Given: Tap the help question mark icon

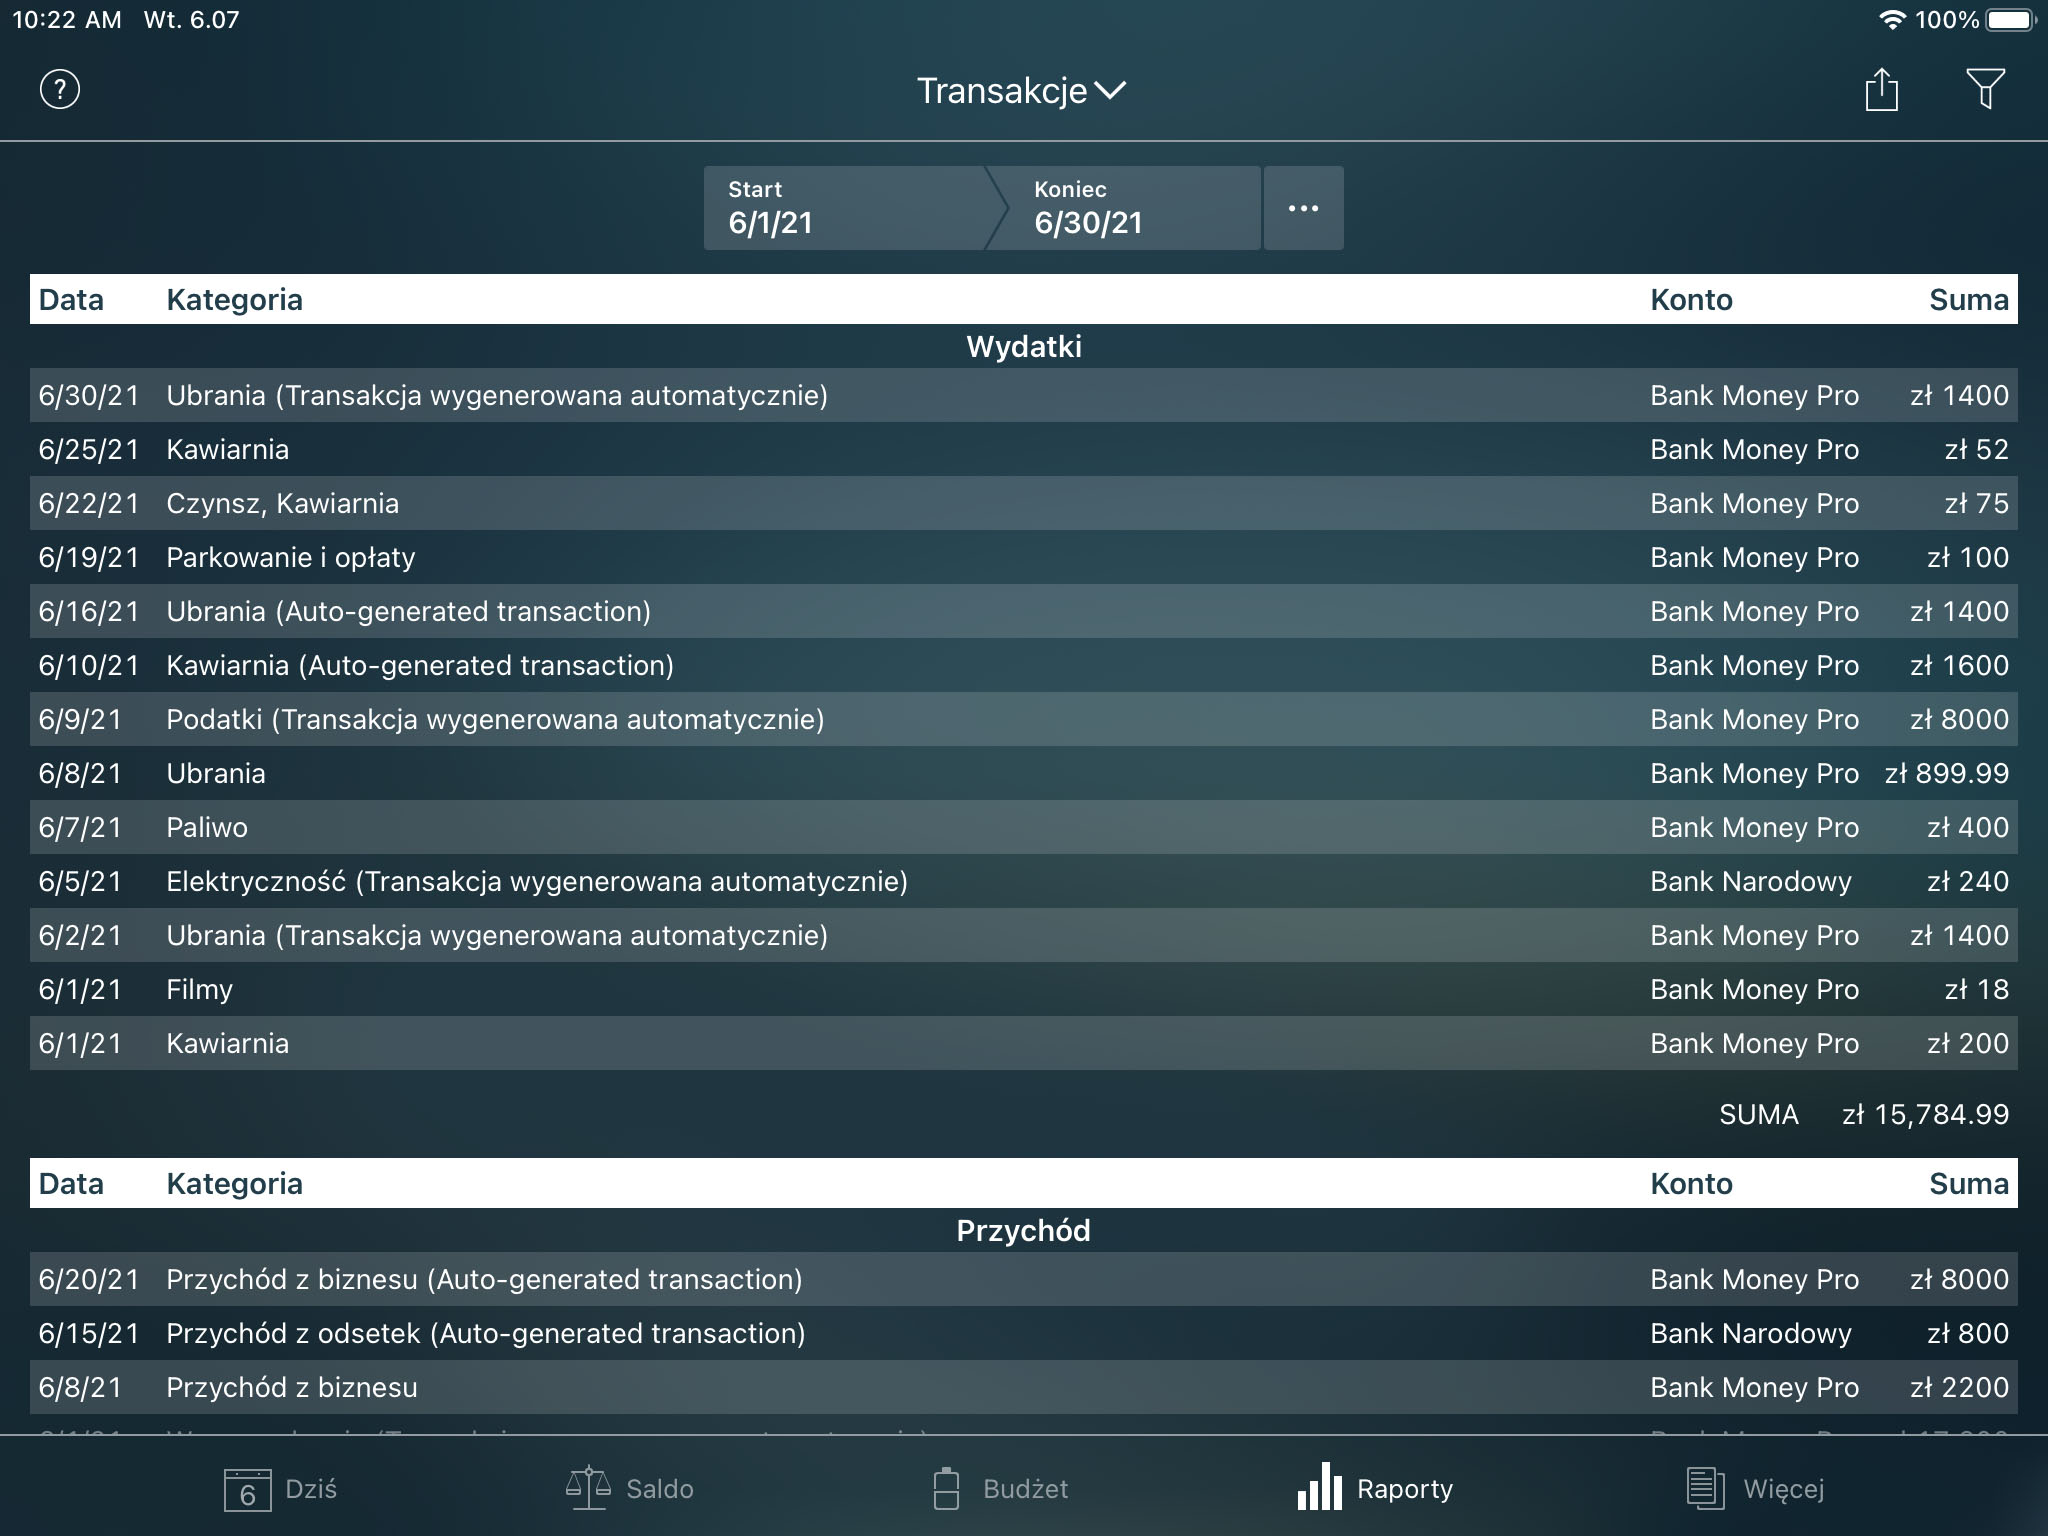Looking at the screenshot, I should tap(60, 90).
